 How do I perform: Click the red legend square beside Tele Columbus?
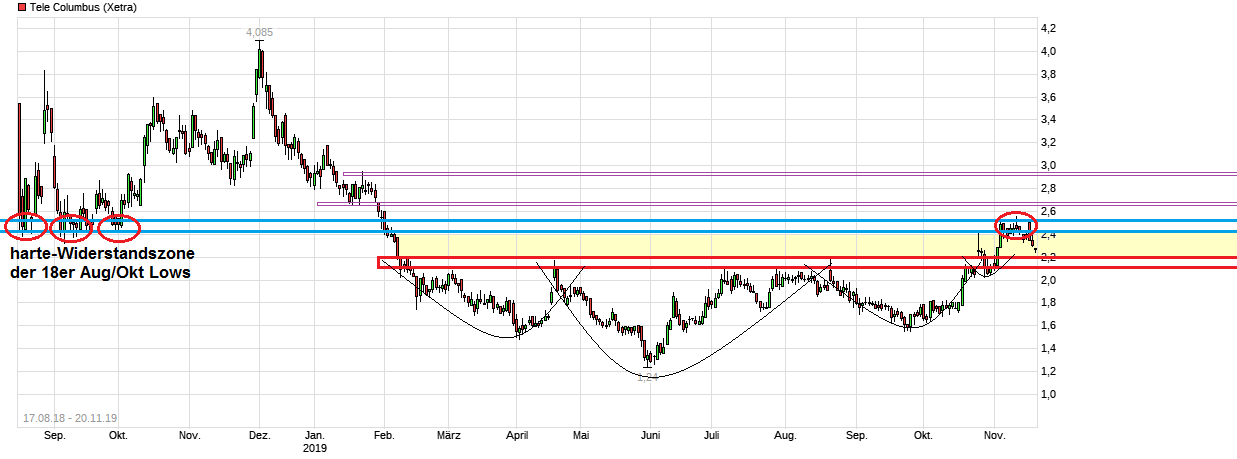click(9, 8)
